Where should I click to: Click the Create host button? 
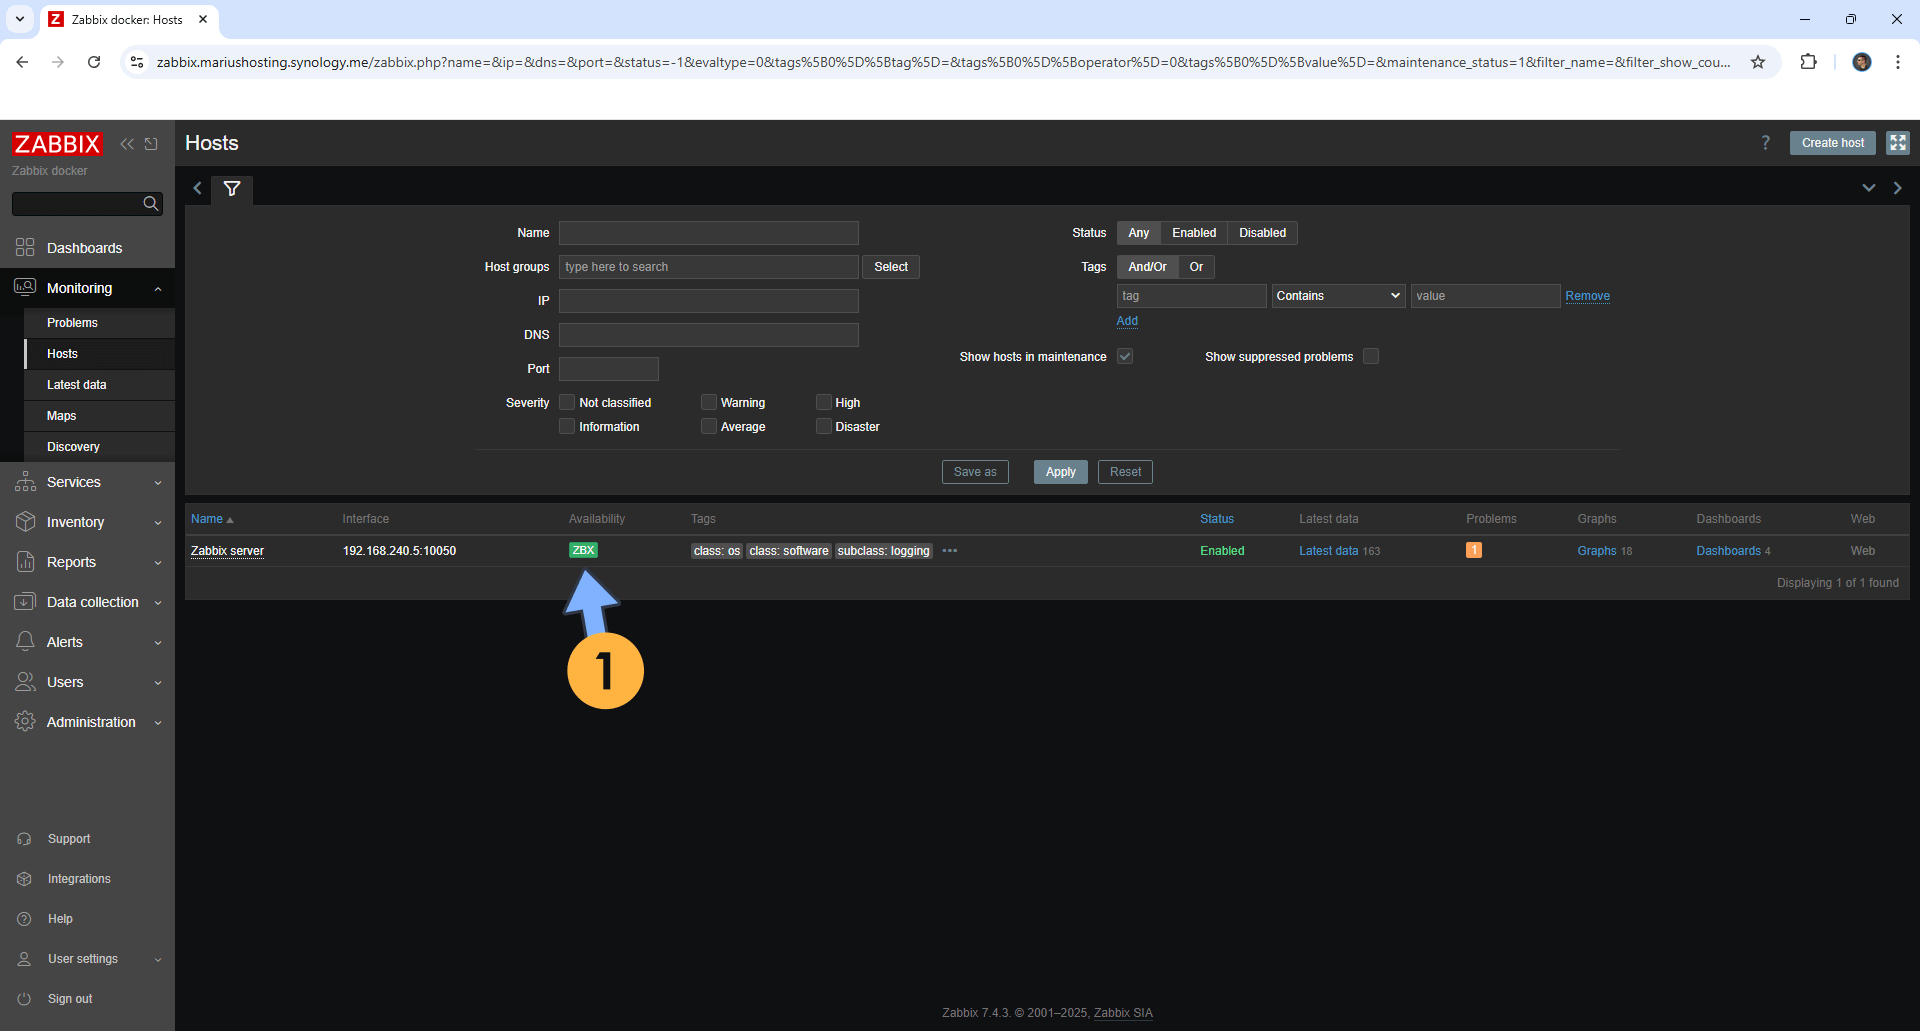(1832, 143)
